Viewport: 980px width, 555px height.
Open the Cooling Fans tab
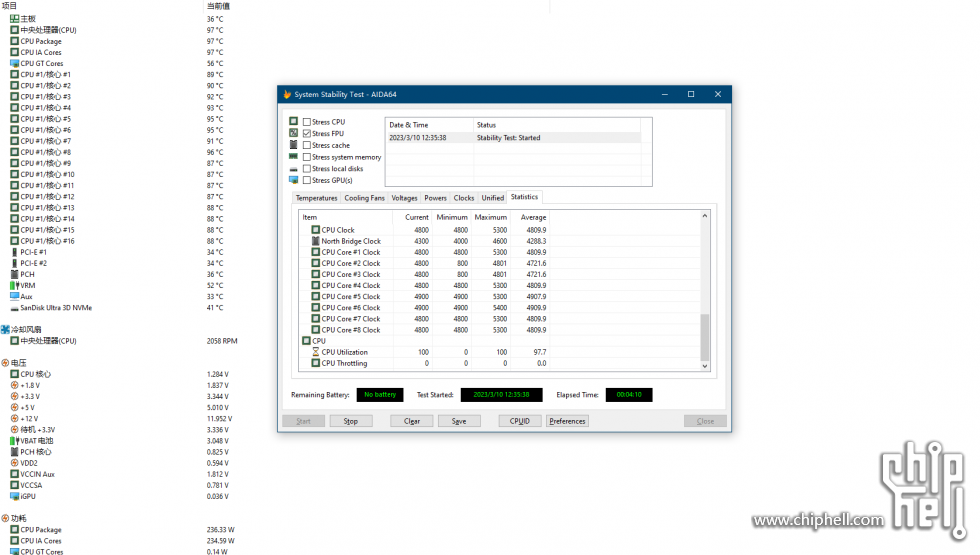364,198
